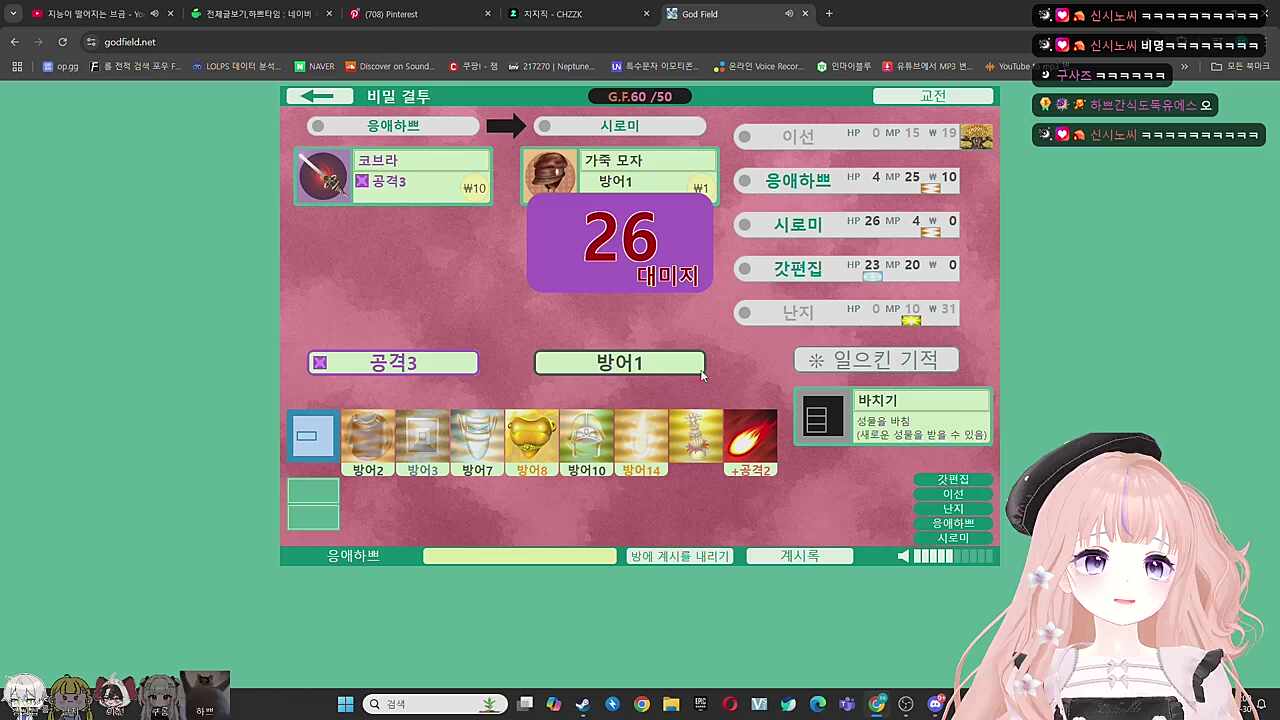Image resolution: width=1280 pixels, height=720 pixels.
Task: Click the taskbar 검색 search box
Action: [435, 704]
